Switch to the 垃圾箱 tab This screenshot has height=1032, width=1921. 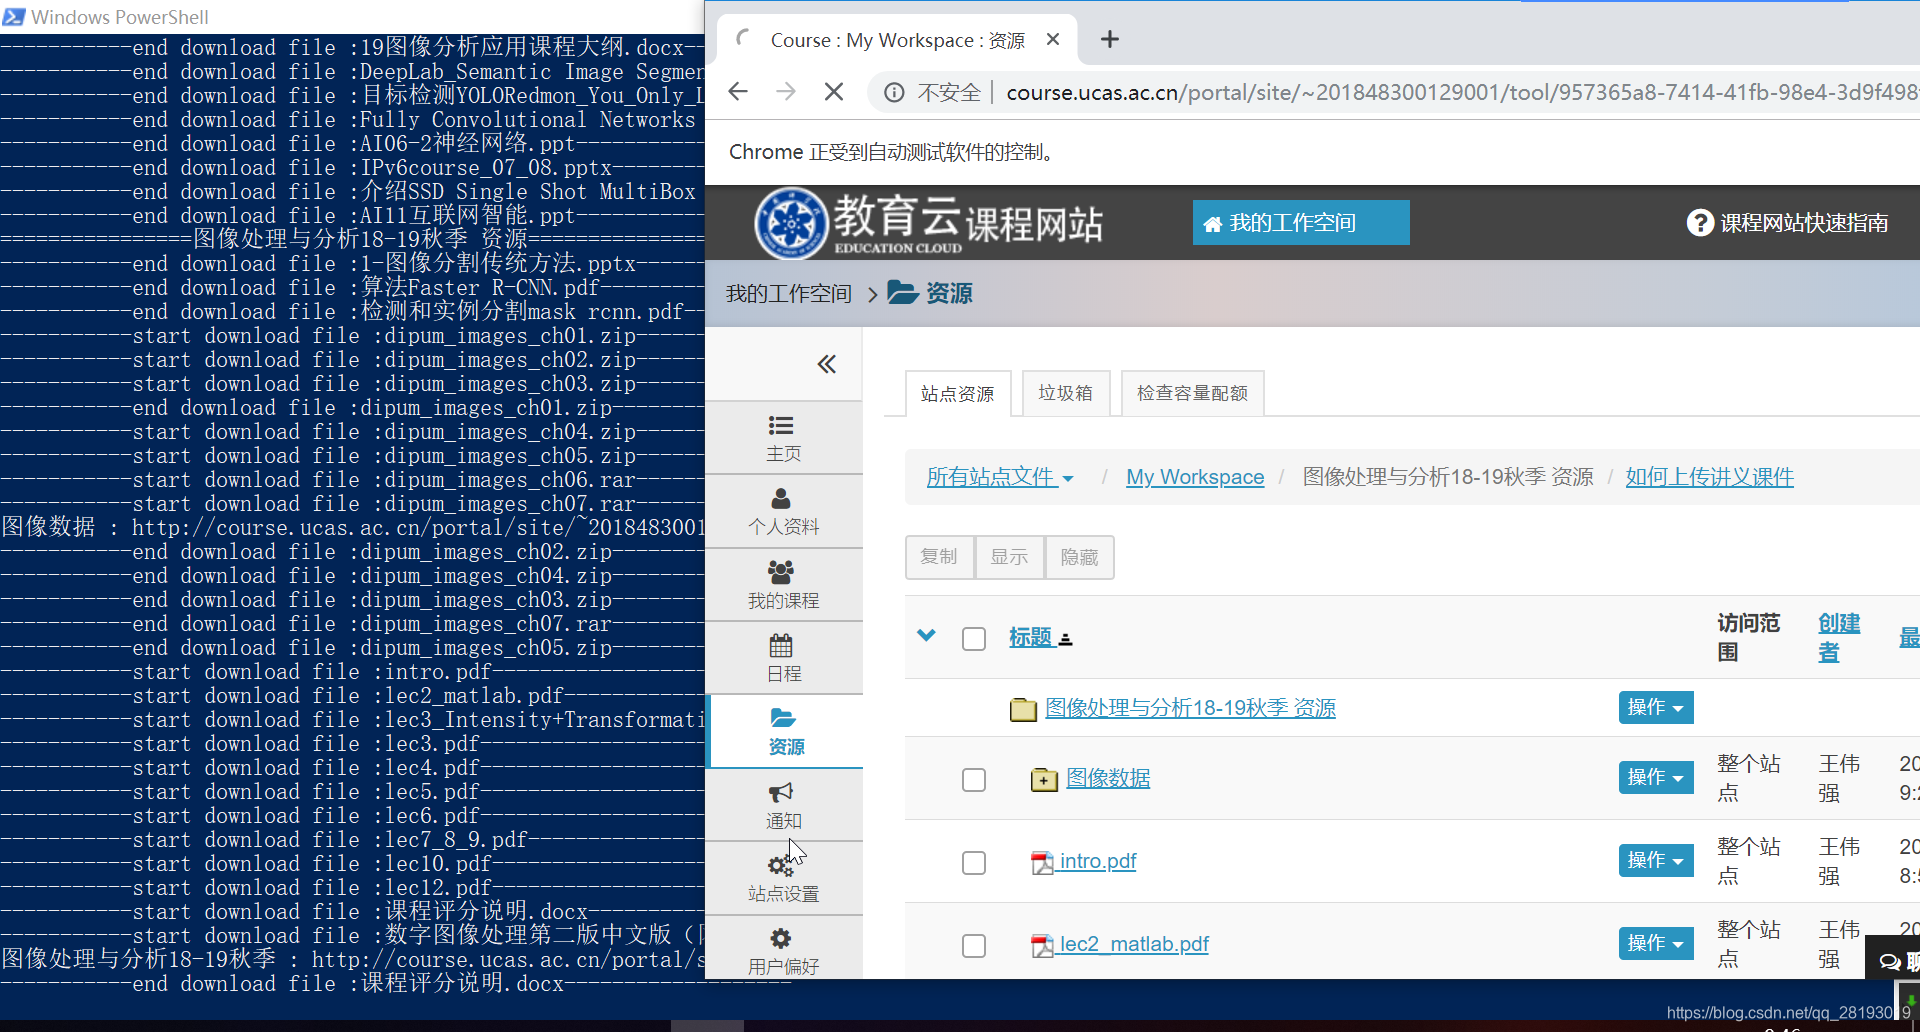(x=1065, y=392)
